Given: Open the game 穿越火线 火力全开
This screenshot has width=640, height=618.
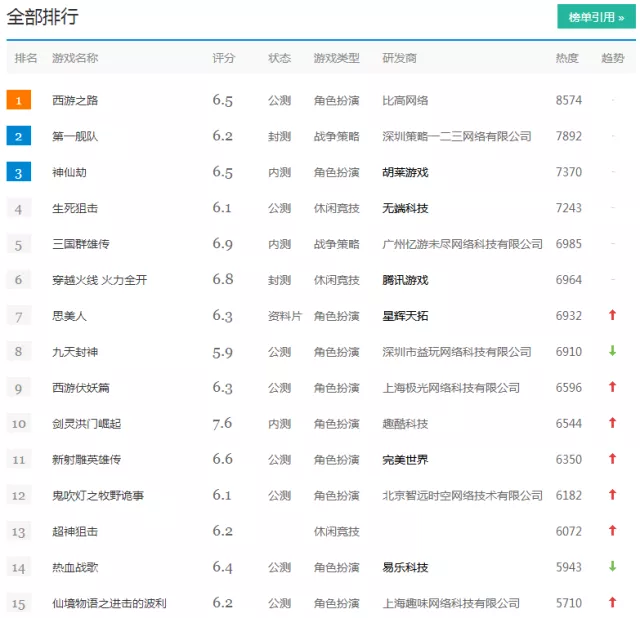Looking at the screenshot, I should 100,280.
